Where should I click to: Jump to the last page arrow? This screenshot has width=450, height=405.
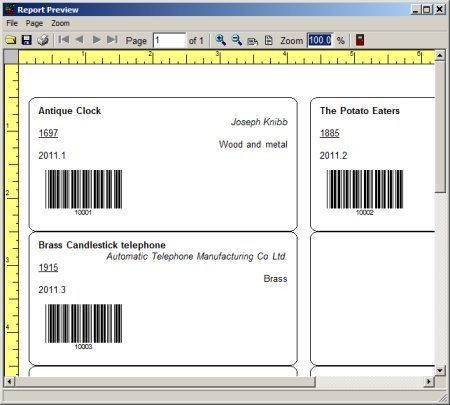coord(112,40)
